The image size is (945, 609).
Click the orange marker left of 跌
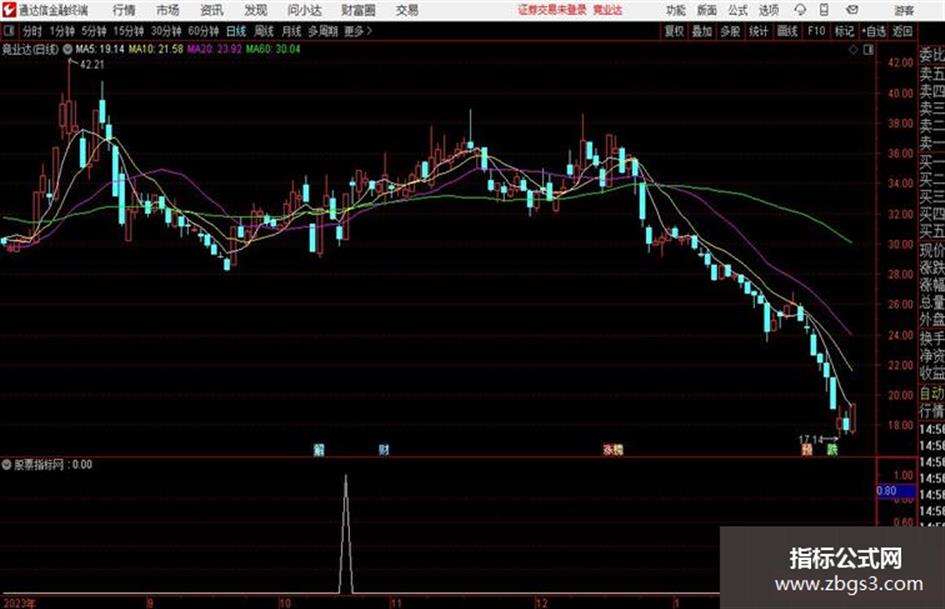(x=806, y=449)
